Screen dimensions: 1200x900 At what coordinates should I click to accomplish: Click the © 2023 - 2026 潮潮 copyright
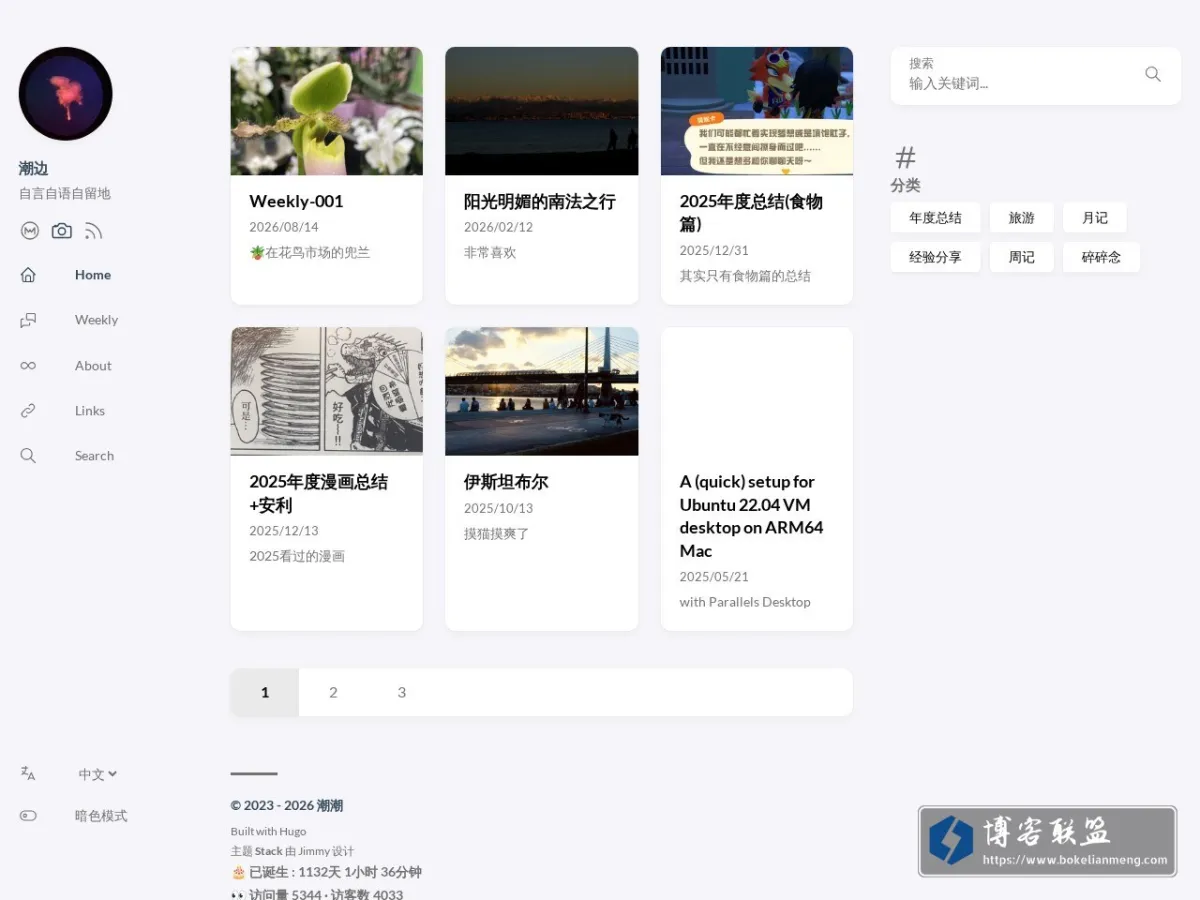(x=287, y=806)
